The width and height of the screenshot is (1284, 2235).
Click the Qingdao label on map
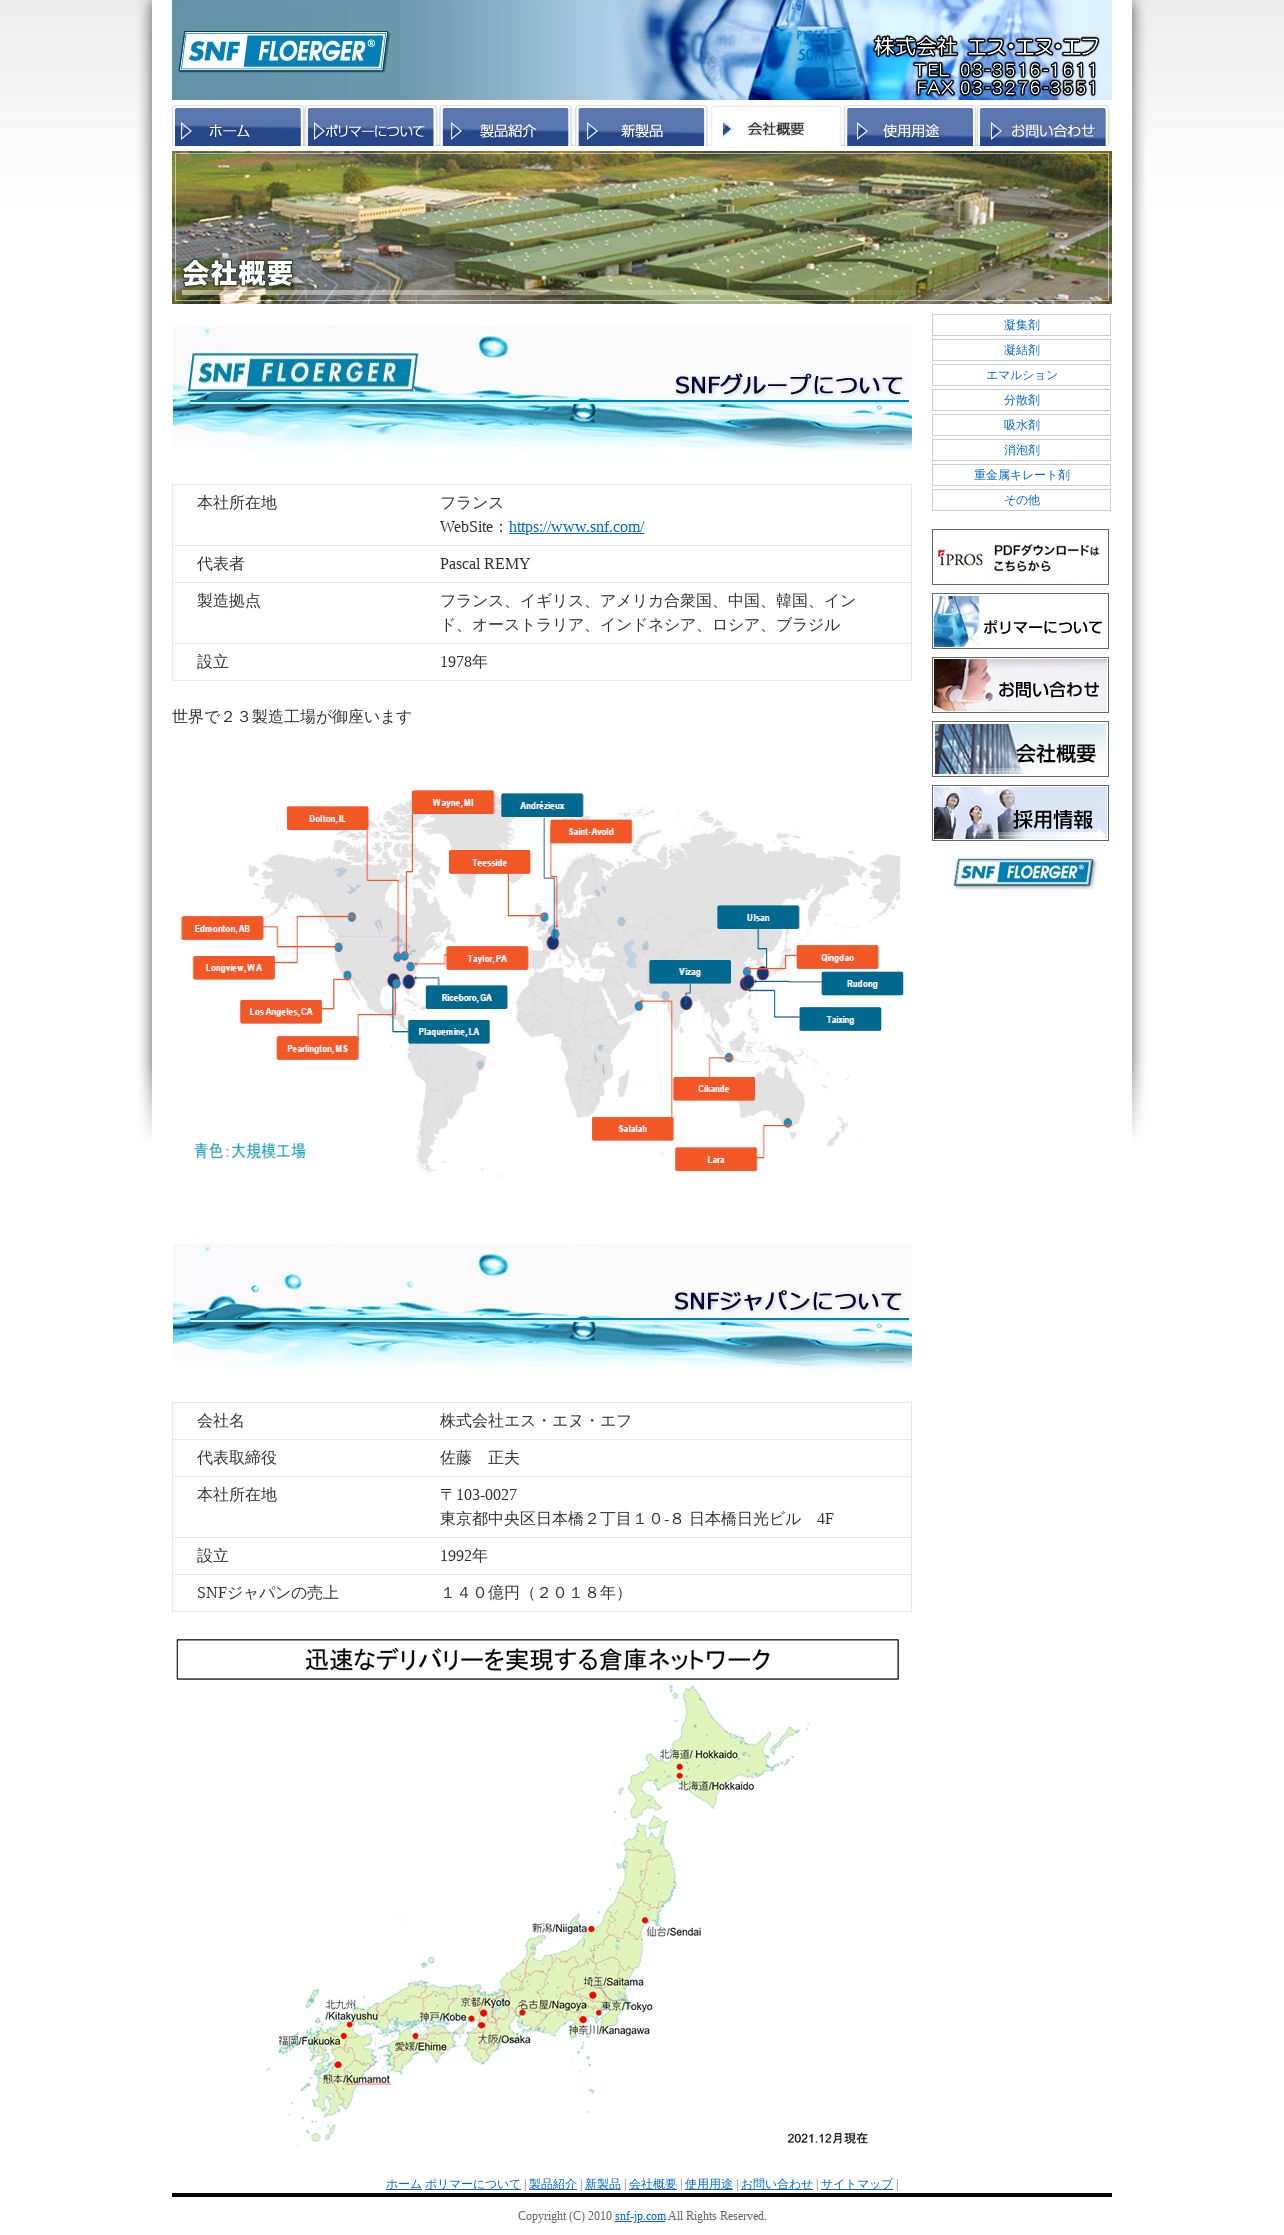pos(838,957)
